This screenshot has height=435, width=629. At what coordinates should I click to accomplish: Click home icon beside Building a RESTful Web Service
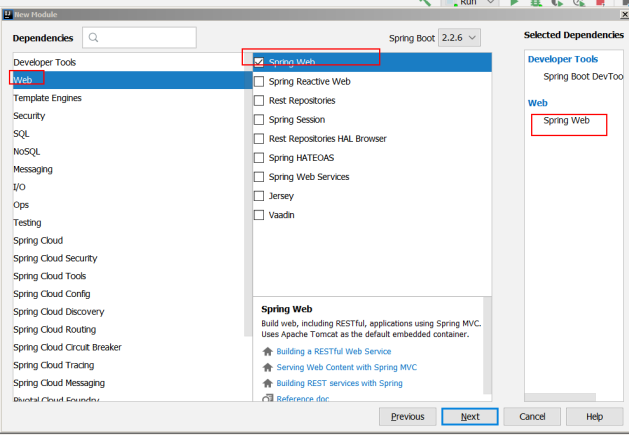[x=267, y=352]
